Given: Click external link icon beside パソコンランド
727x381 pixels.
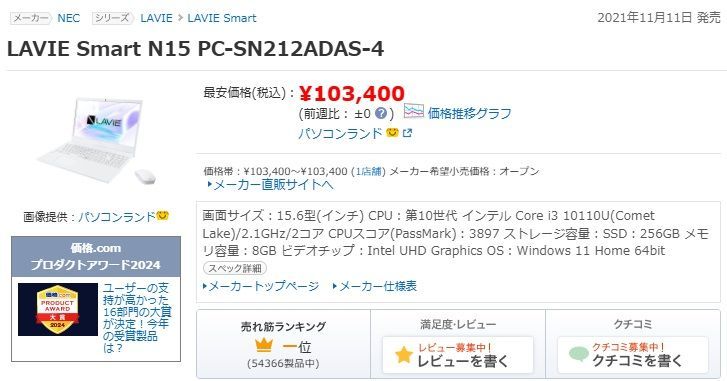Looking at the screenshot, I should pyautogui.click(x=407, y=133).
